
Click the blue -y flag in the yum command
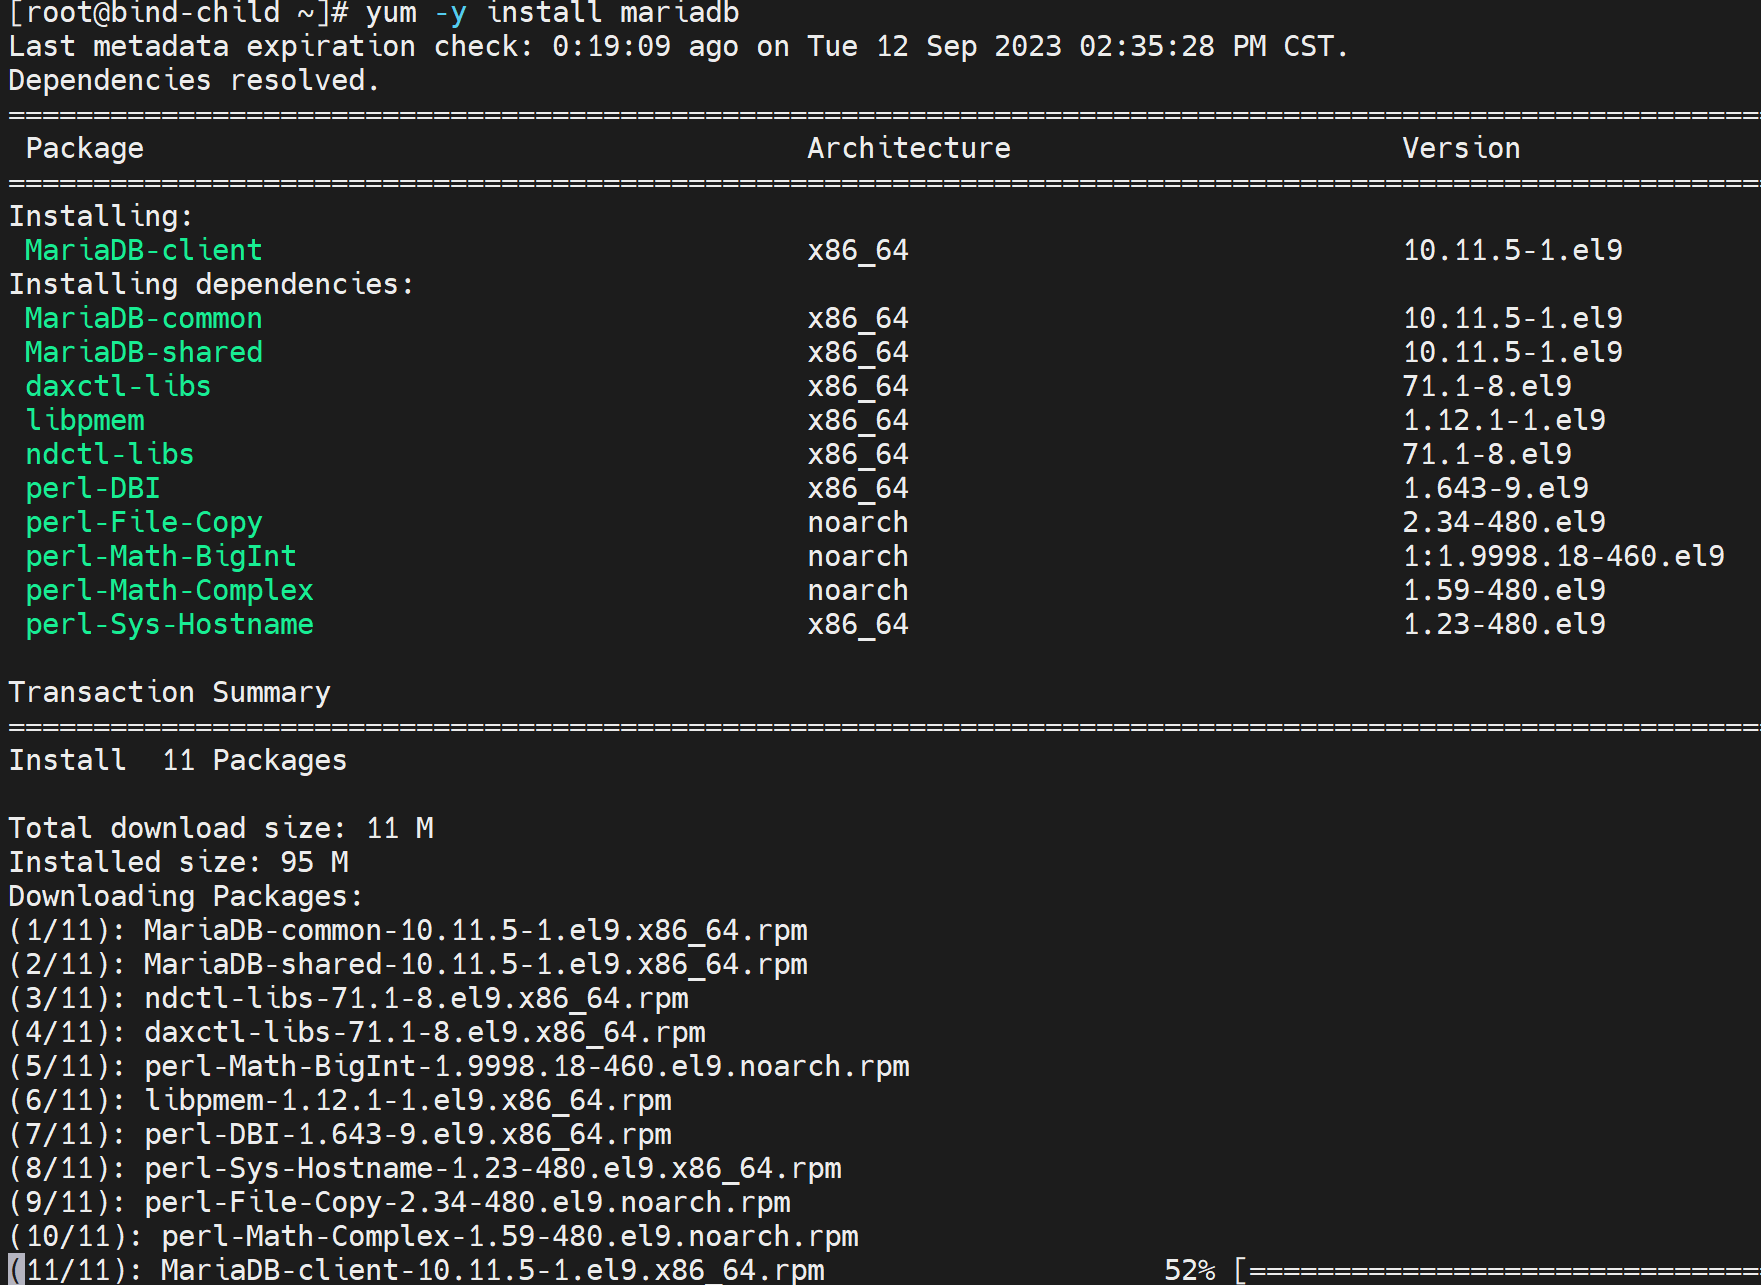(450, 14)
